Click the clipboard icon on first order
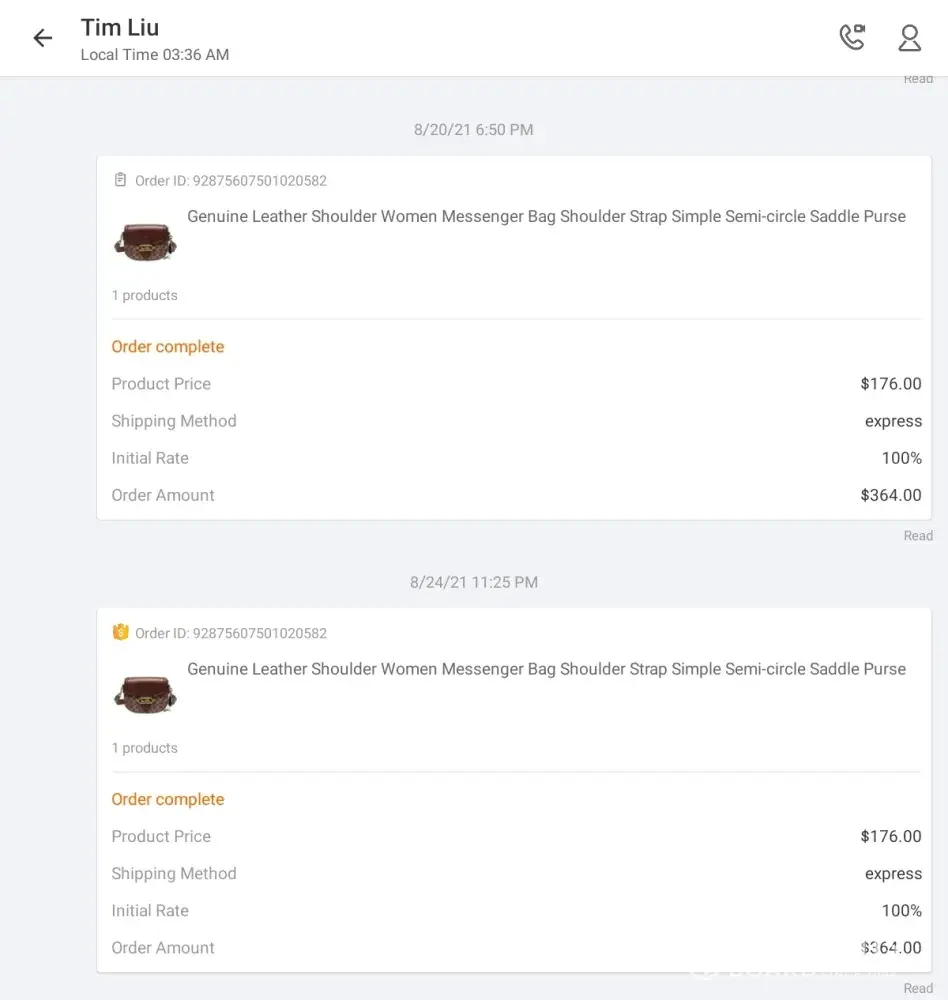This screenshot has height=1000, width=948. (x=121, y=180)
